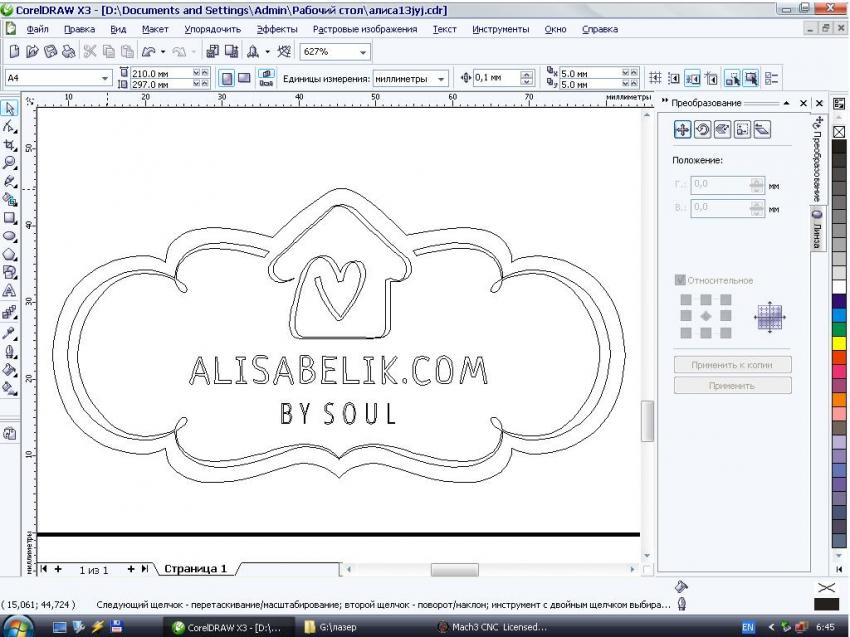Click the Import icon in the toolbar
Viewport: 850px width, 637px height.
click(212, 51)
